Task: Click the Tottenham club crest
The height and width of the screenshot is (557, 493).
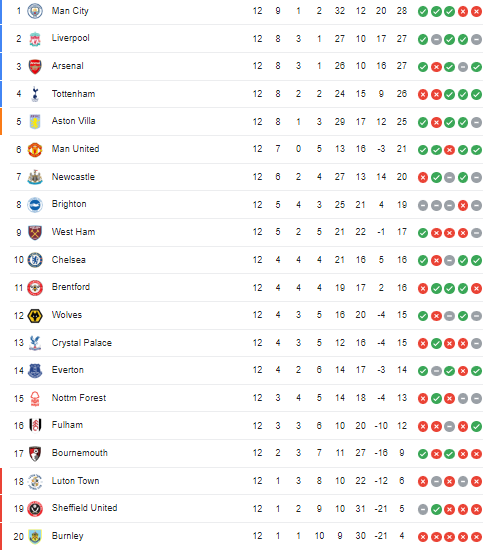Action: coord(35,94)
